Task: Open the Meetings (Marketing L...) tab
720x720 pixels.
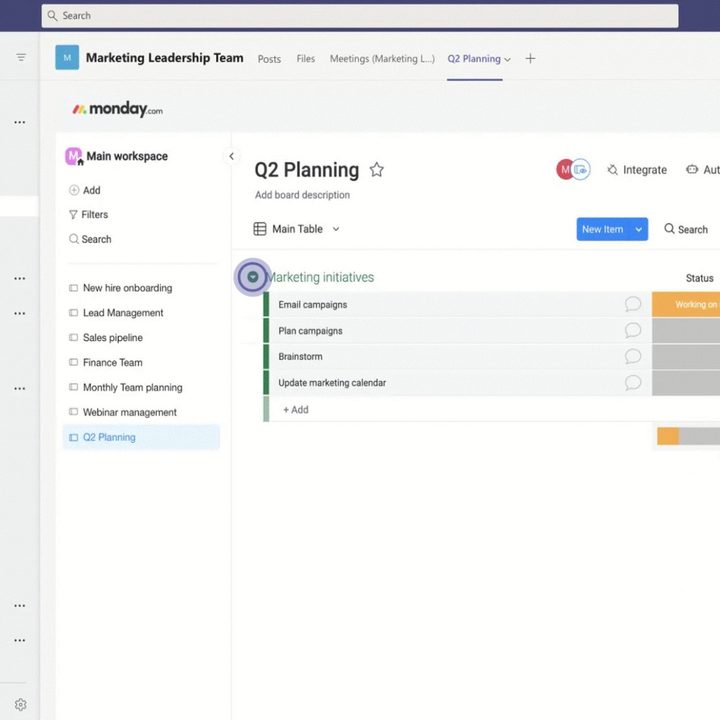Action: coord(382,59)
